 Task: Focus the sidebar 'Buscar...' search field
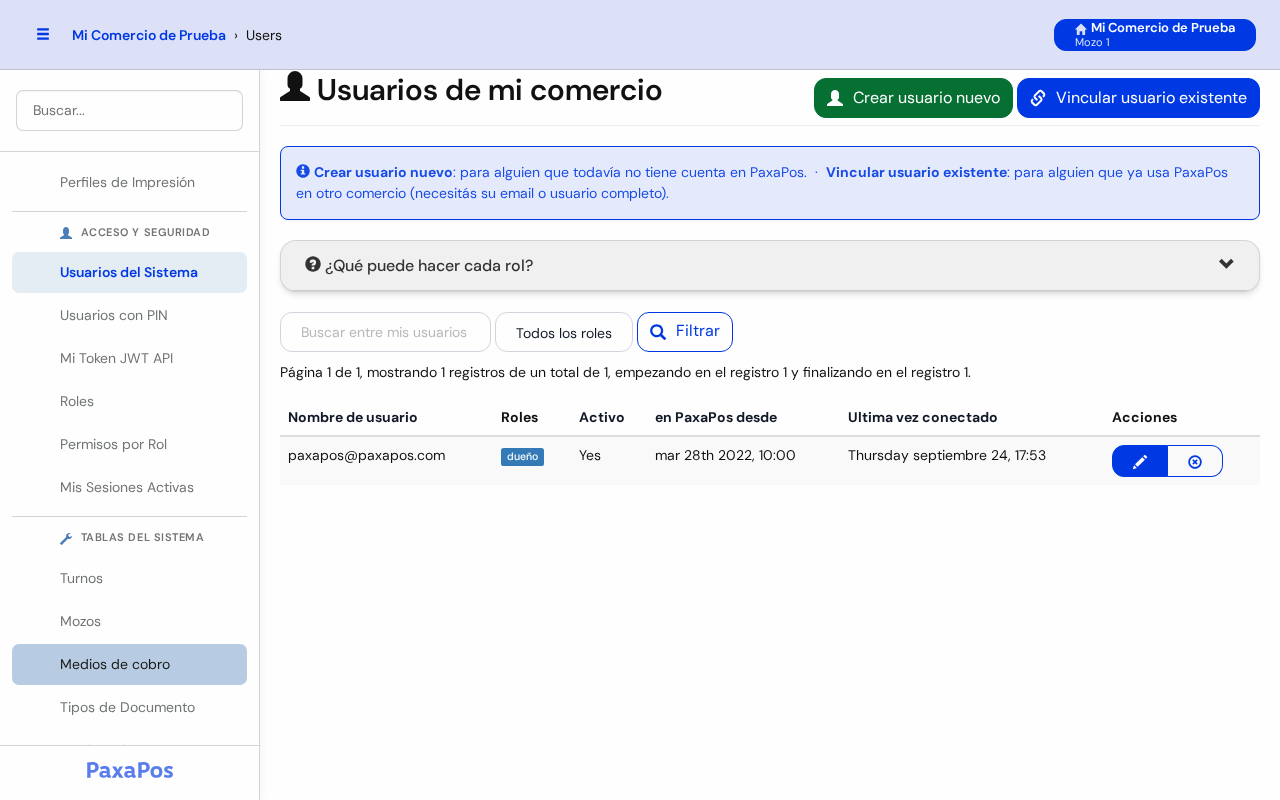click(129, 110)
